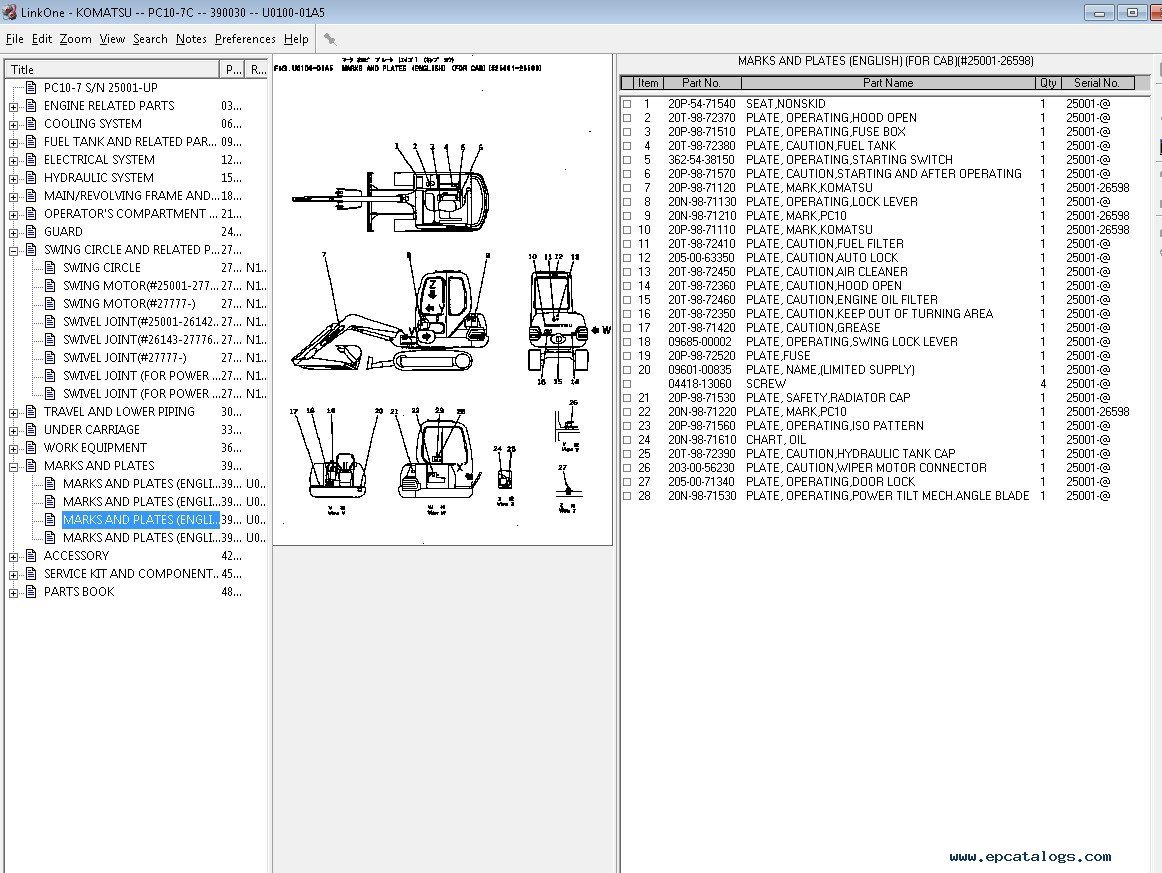Check the box for item 7 PLATE,MARK,KOMATSU

tap(627, 188)
